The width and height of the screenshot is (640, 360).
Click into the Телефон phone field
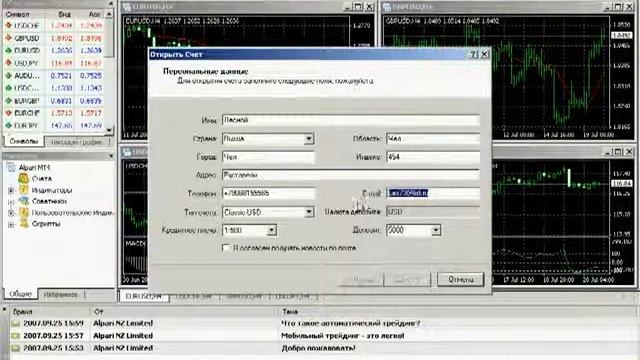(269, 193)
